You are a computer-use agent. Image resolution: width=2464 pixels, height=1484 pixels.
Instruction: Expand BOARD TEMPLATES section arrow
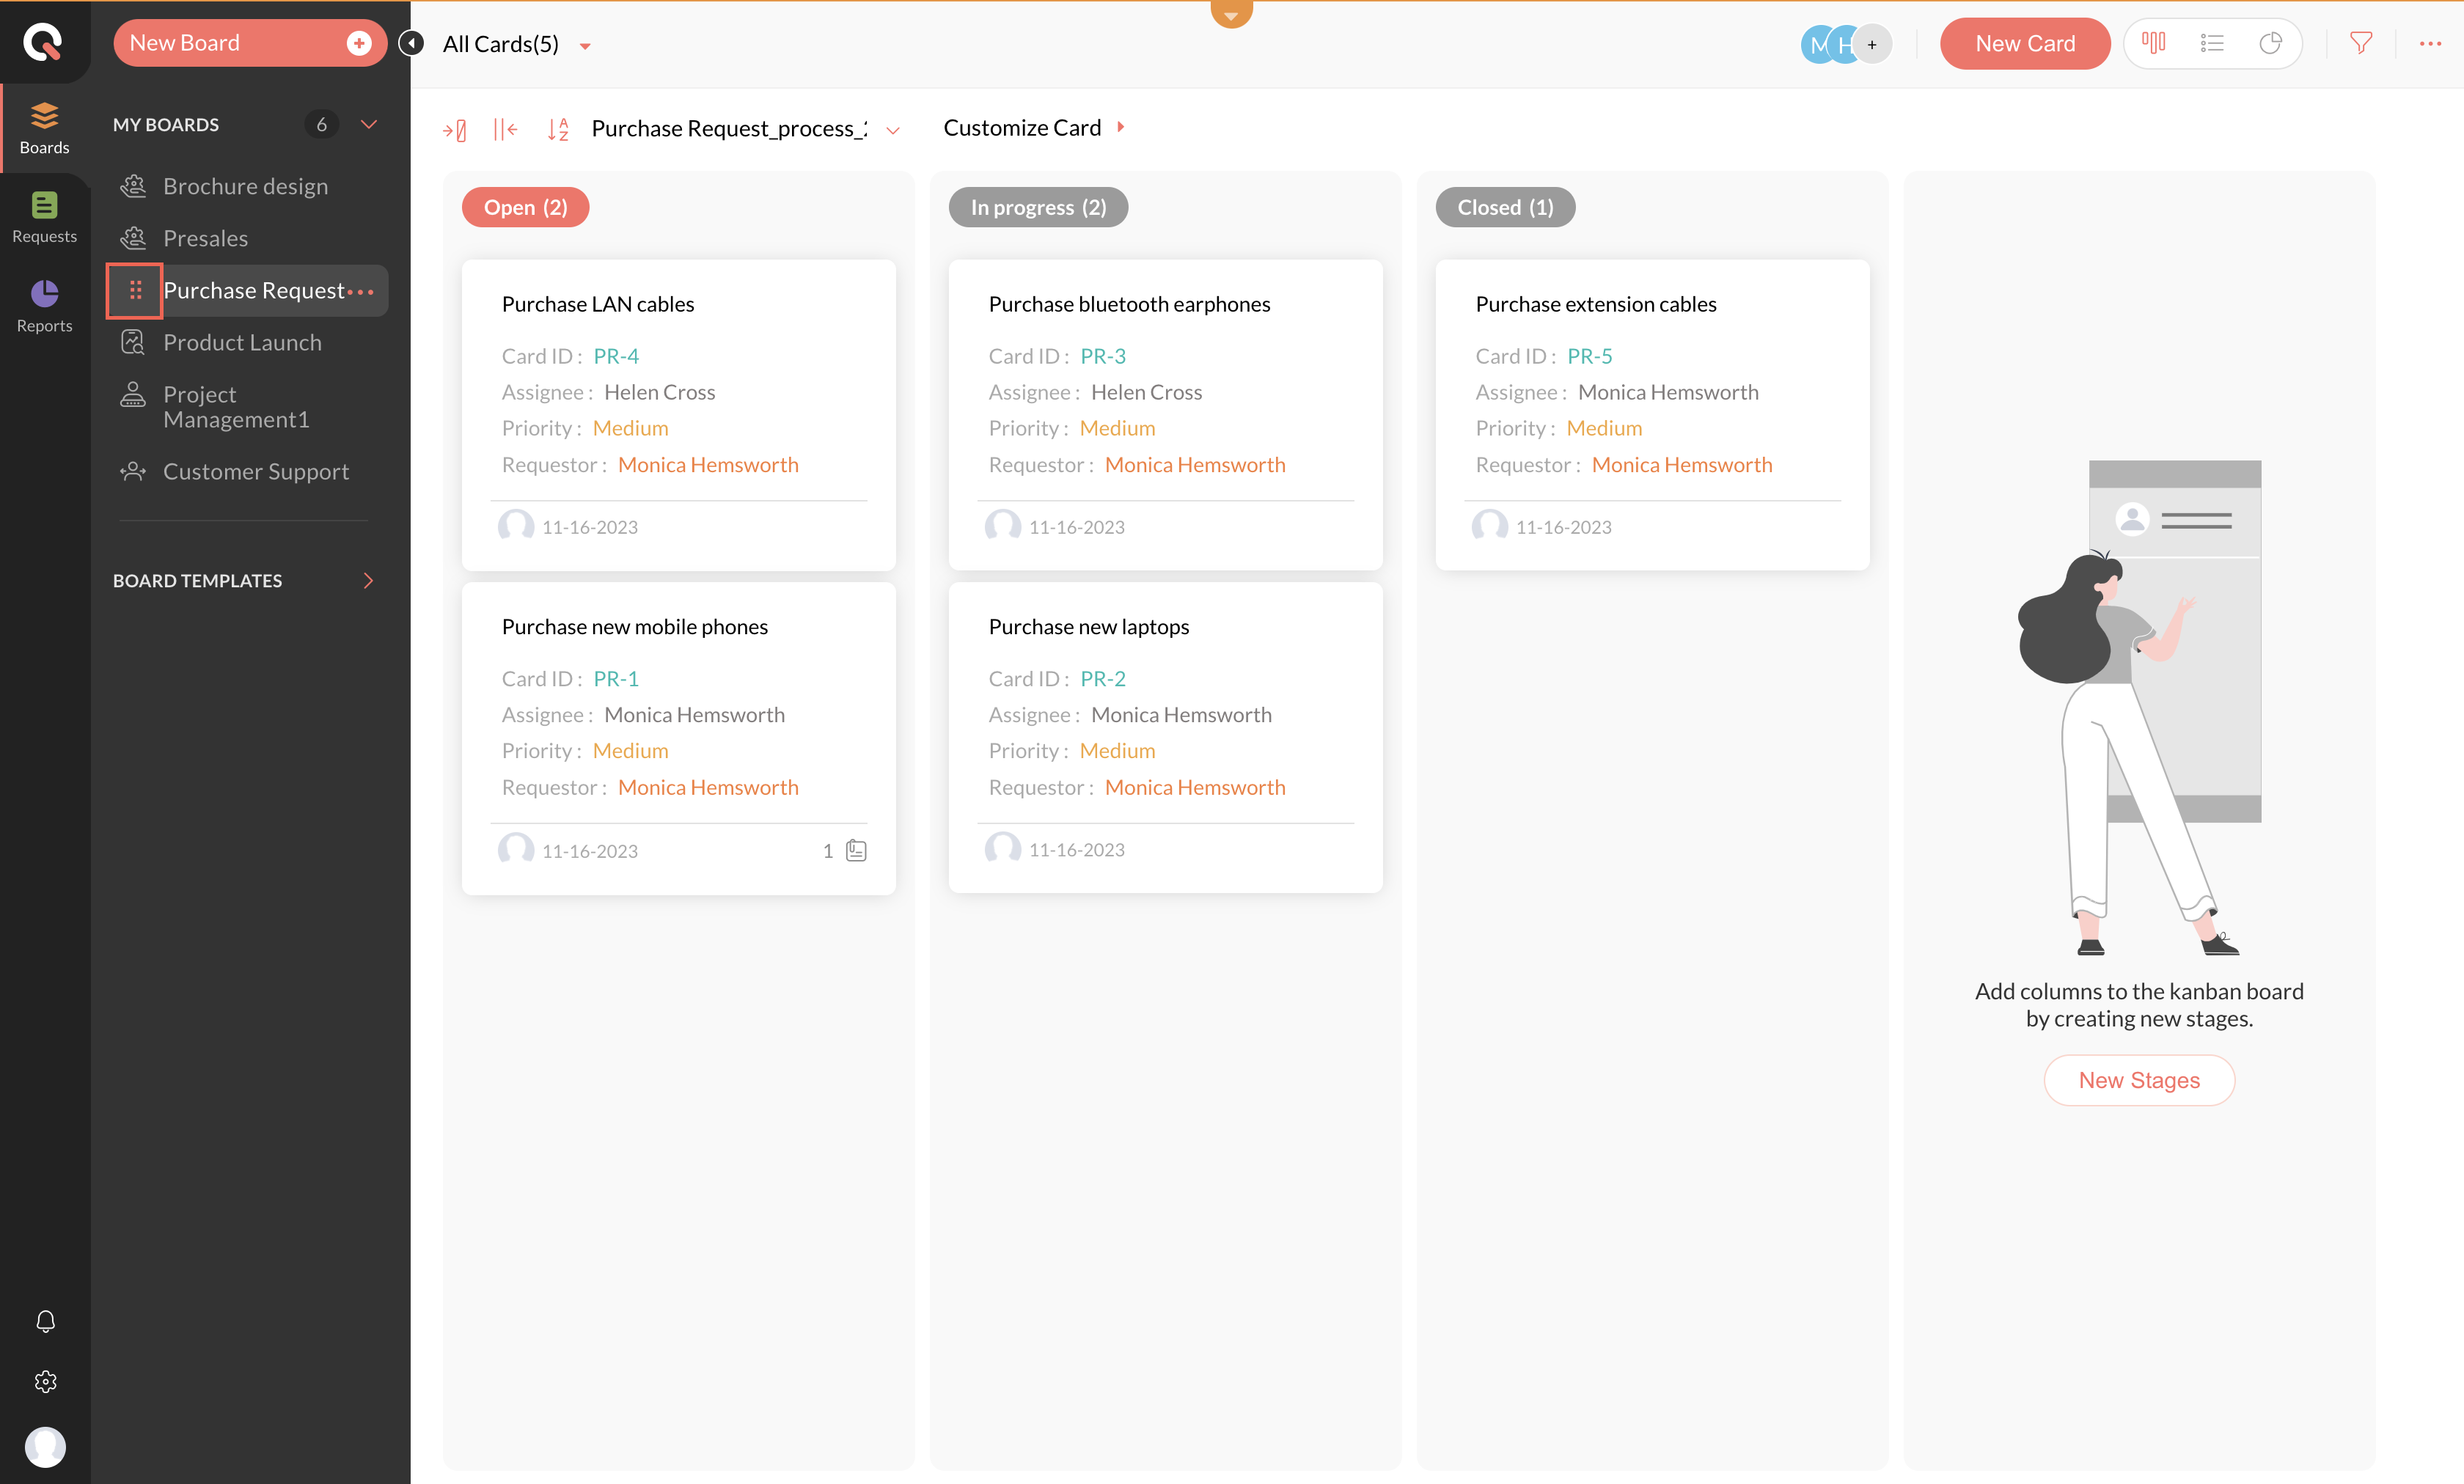click(368, 580)
